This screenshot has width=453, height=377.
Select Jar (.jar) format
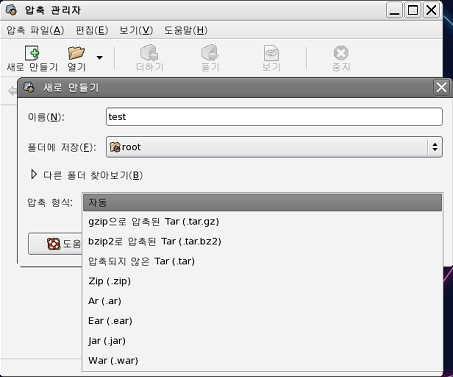pos(262,341)
